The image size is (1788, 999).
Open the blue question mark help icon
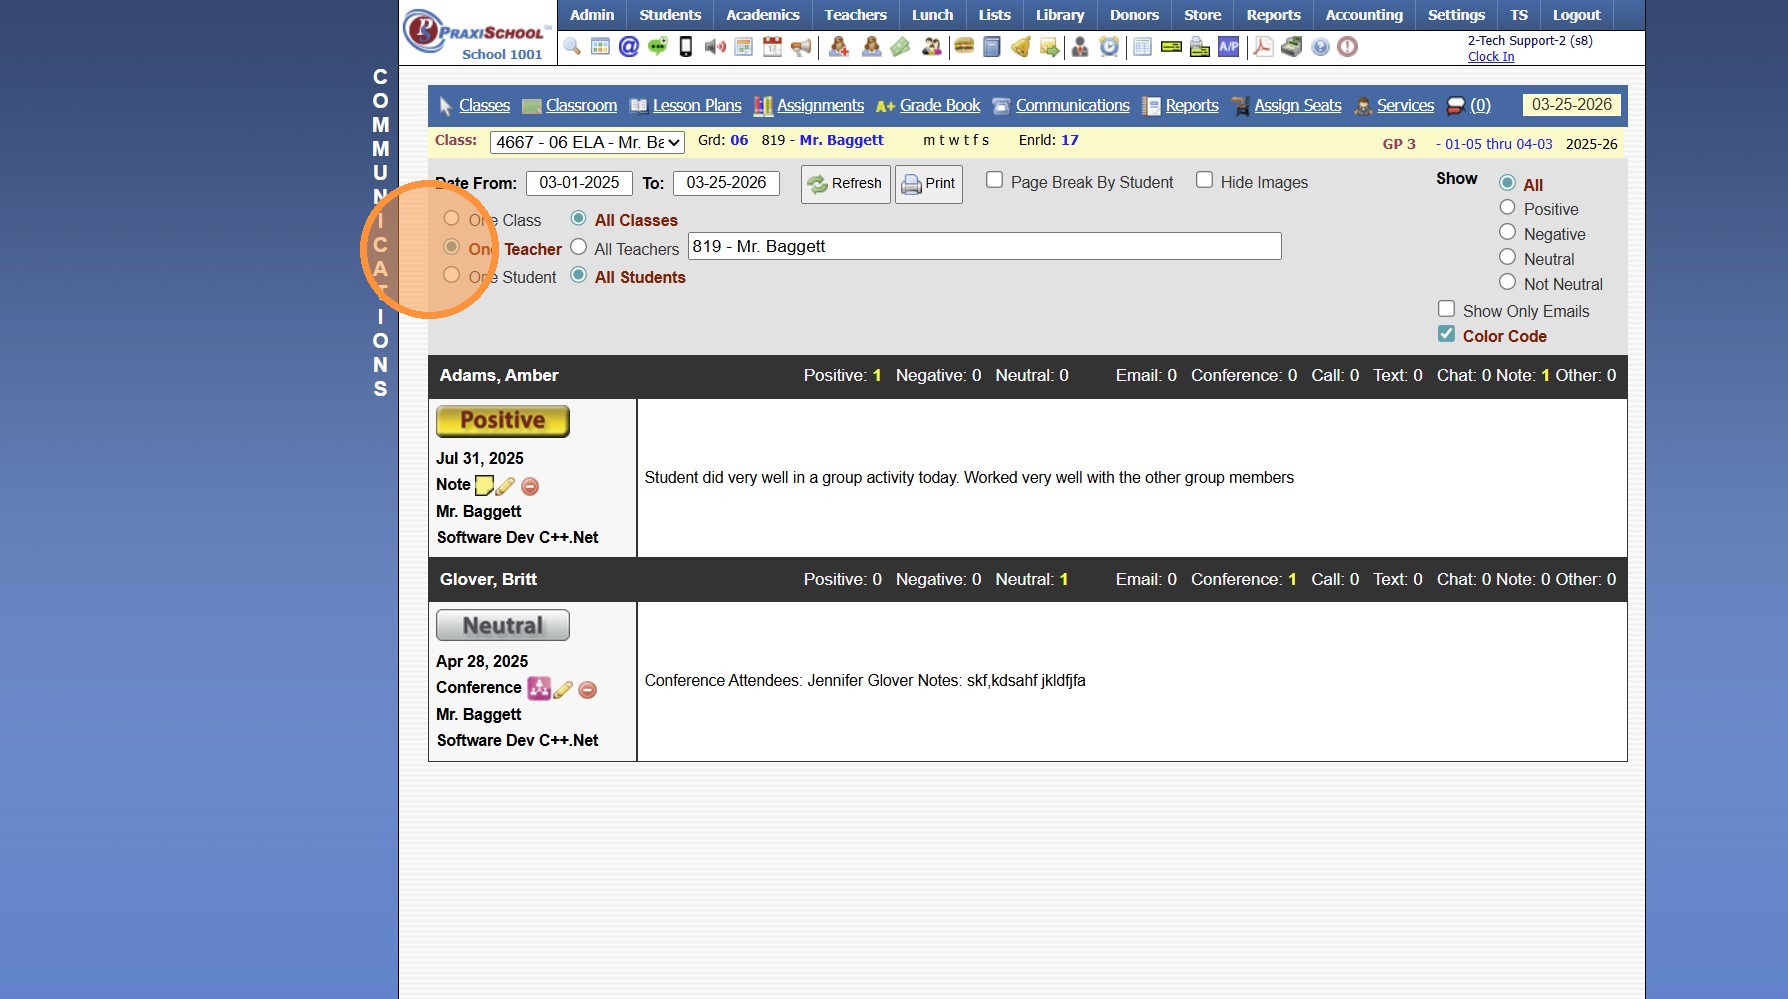click(1321, 47)
